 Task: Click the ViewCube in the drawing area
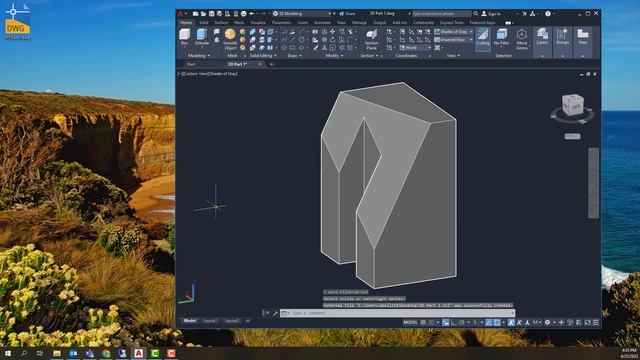[x=573, y=105]
